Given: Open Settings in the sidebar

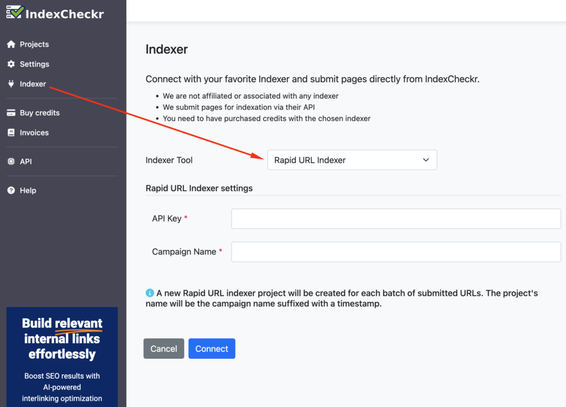Looking at the screenshot, I should 34,64.
